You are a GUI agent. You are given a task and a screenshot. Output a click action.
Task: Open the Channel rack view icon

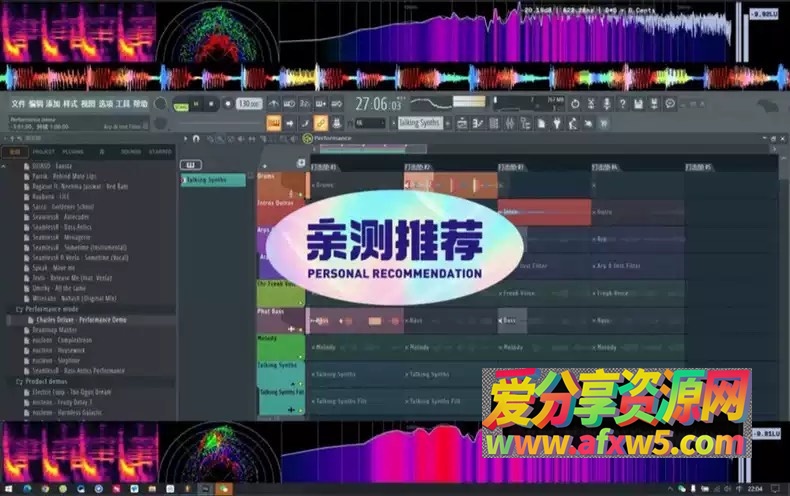click(x=494, y=123)
